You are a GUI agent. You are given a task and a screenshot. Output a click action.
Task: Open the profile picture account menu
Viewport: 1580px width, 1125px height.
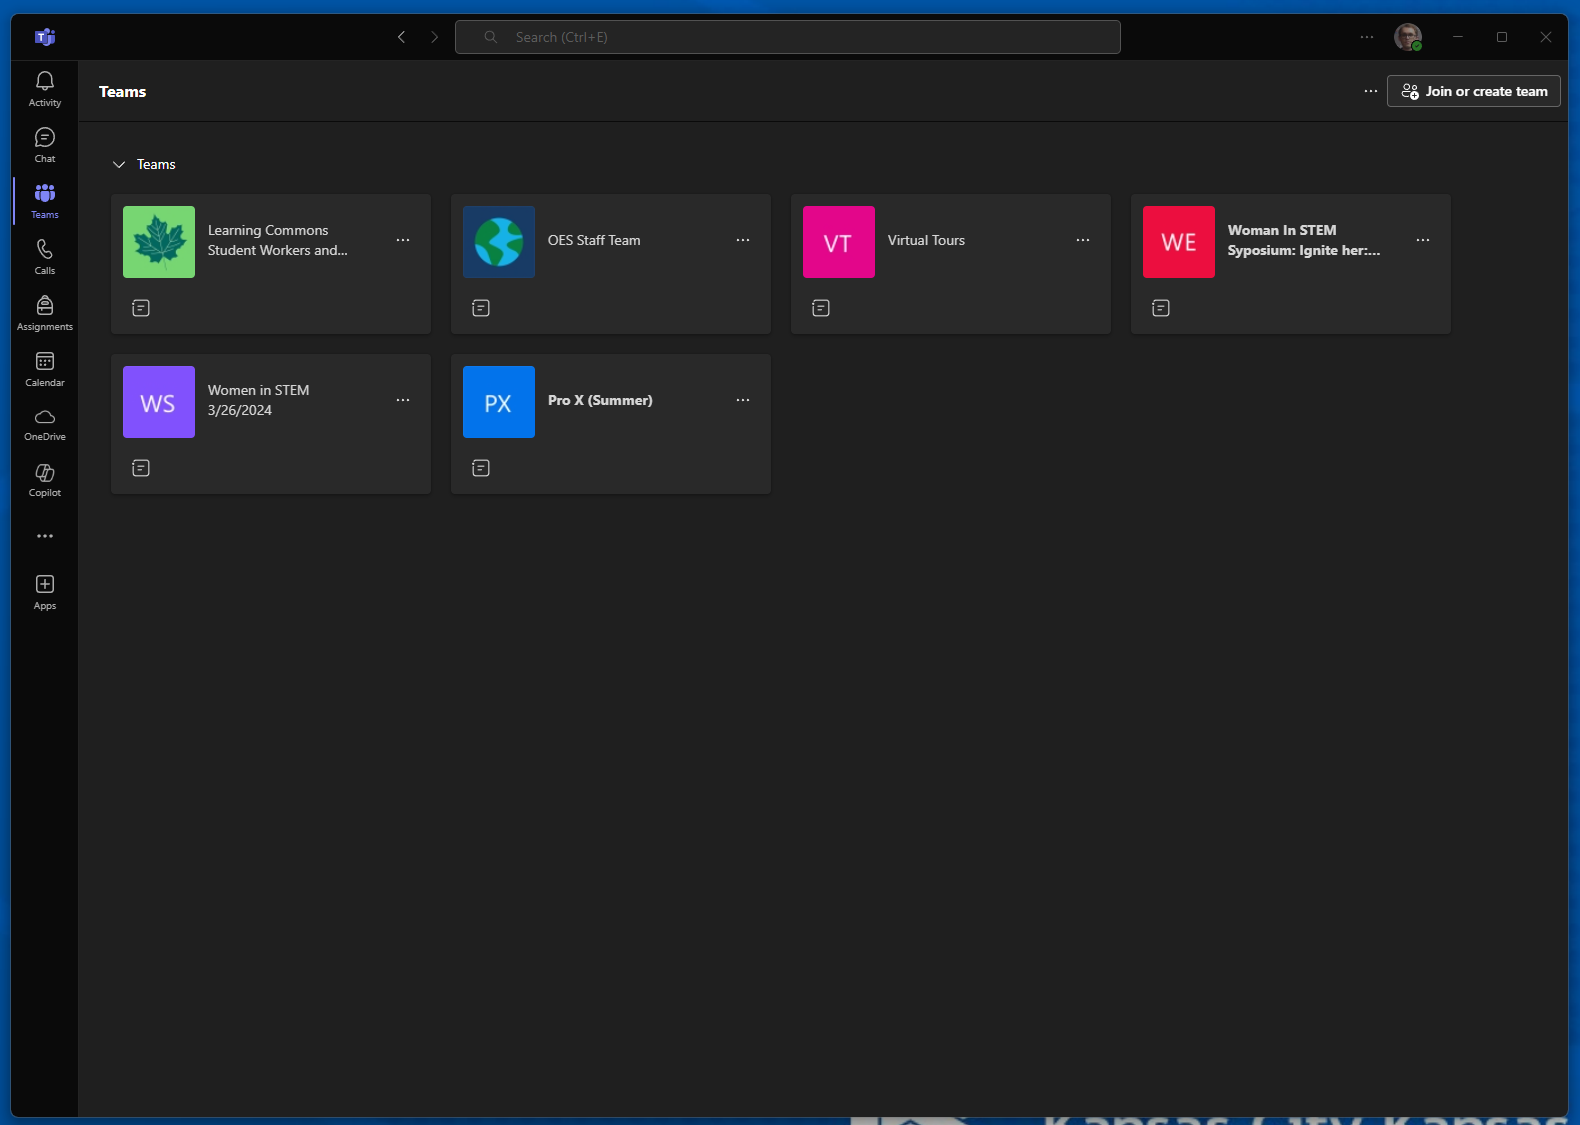(x=1408, y=37)
